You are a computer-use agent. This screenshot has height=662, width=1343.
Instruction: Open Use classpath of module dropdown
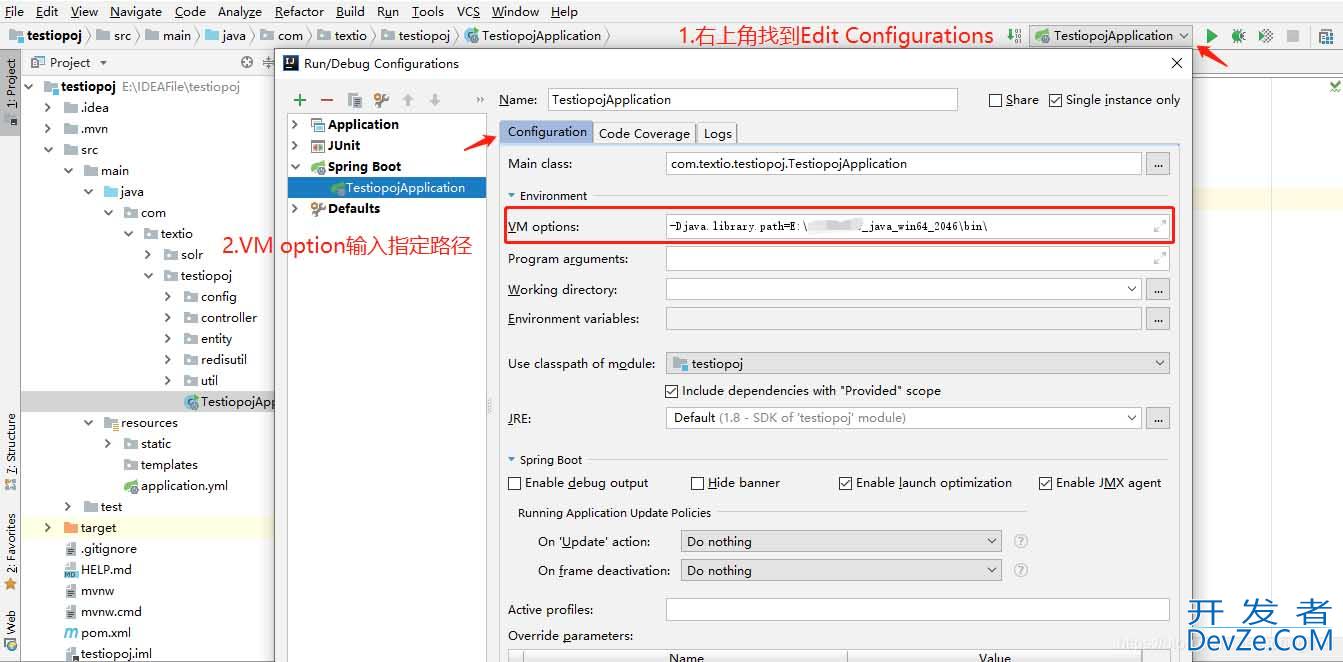(917, 363)
